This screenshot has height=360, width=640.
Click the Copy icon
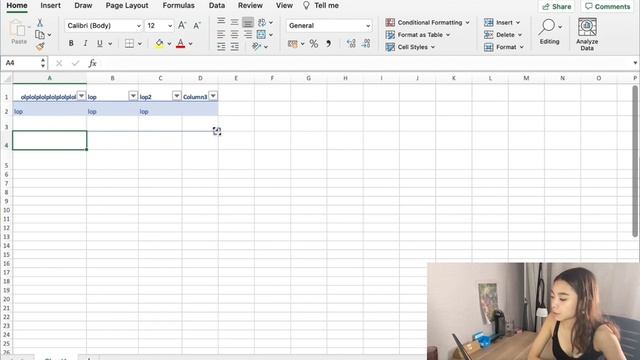click(x=40, y=35)
